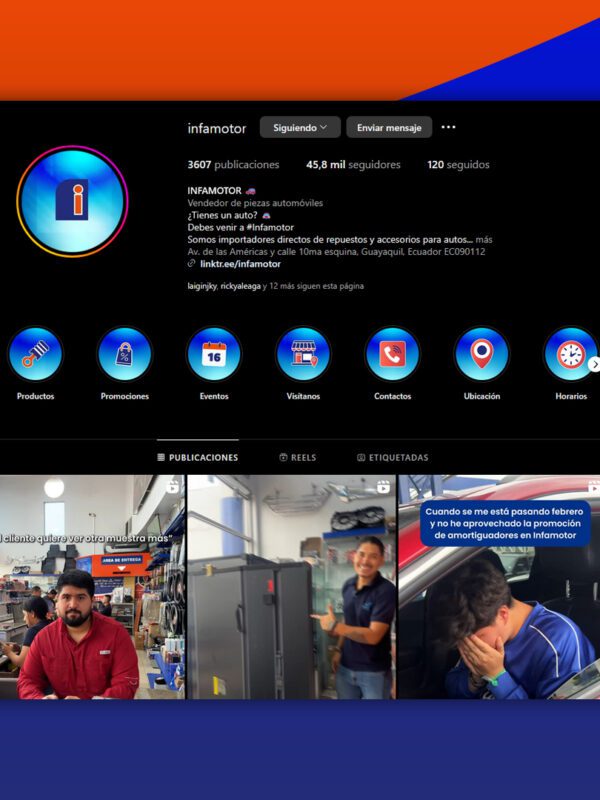
Task: Switch to the Publicaciones tab
Action: (198, 457)
